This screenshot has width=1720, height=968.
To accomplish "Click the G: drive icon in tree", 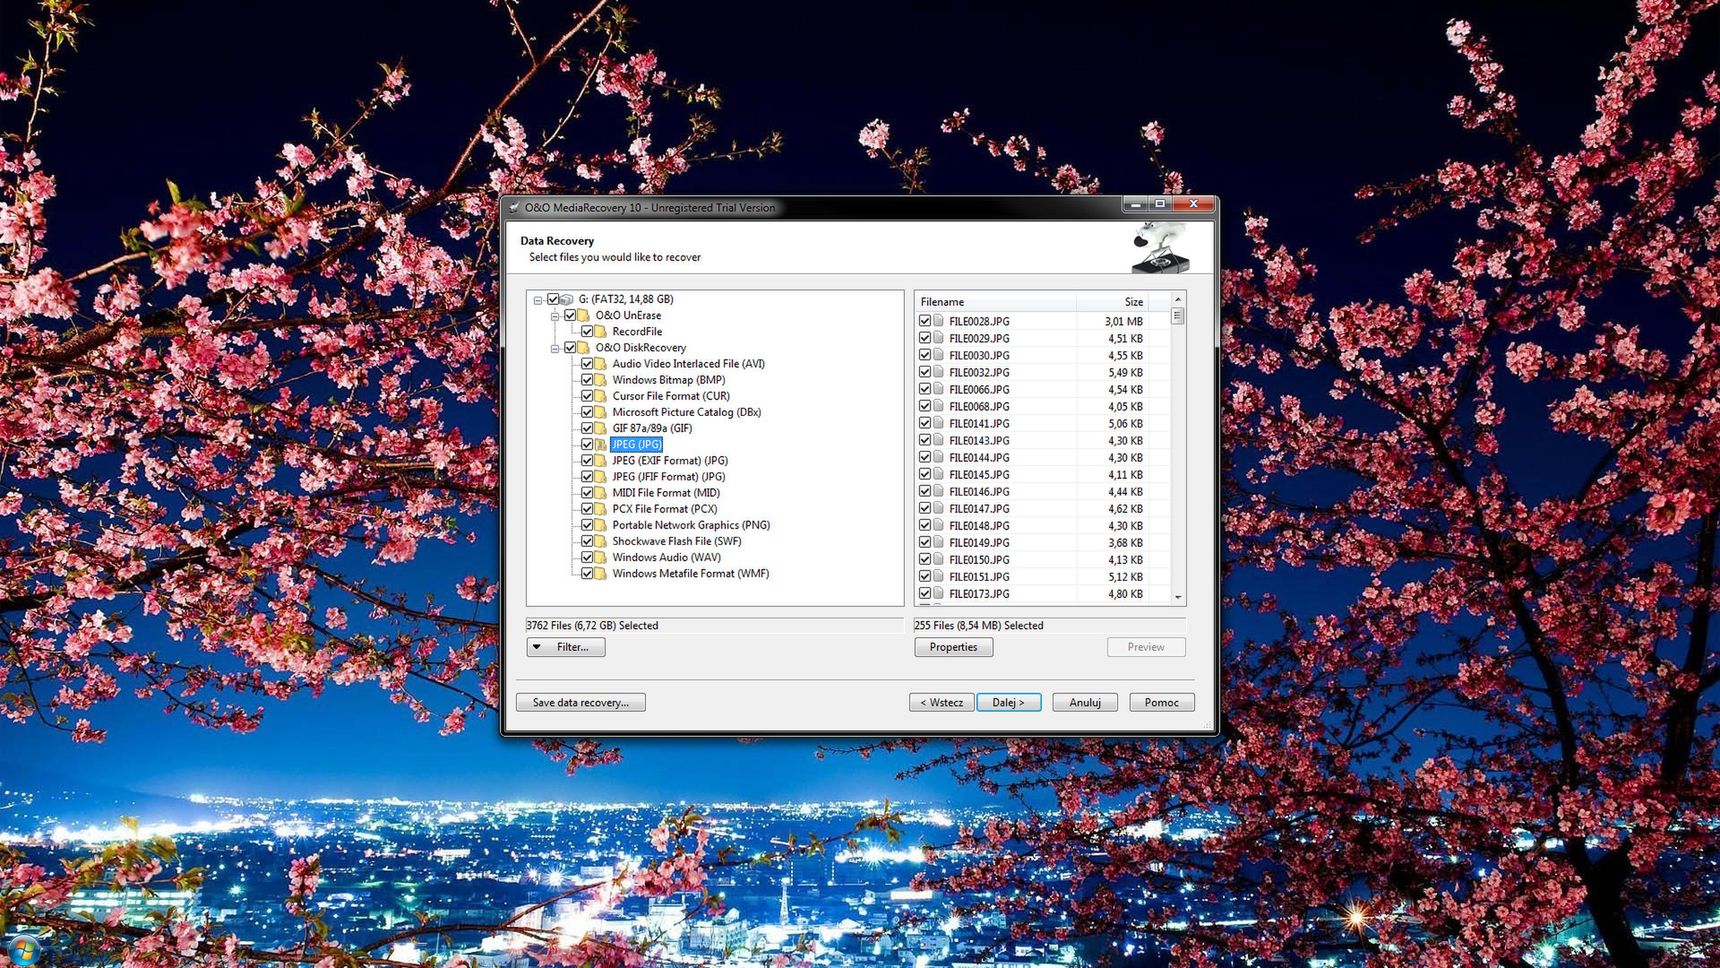I will point(567,299).
